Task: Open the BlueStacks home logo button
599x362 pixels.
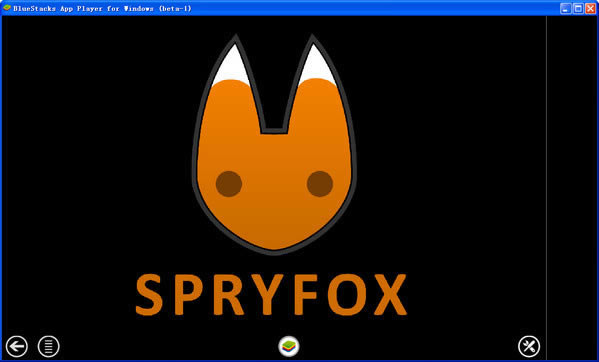Action: (x=289, y=346)
